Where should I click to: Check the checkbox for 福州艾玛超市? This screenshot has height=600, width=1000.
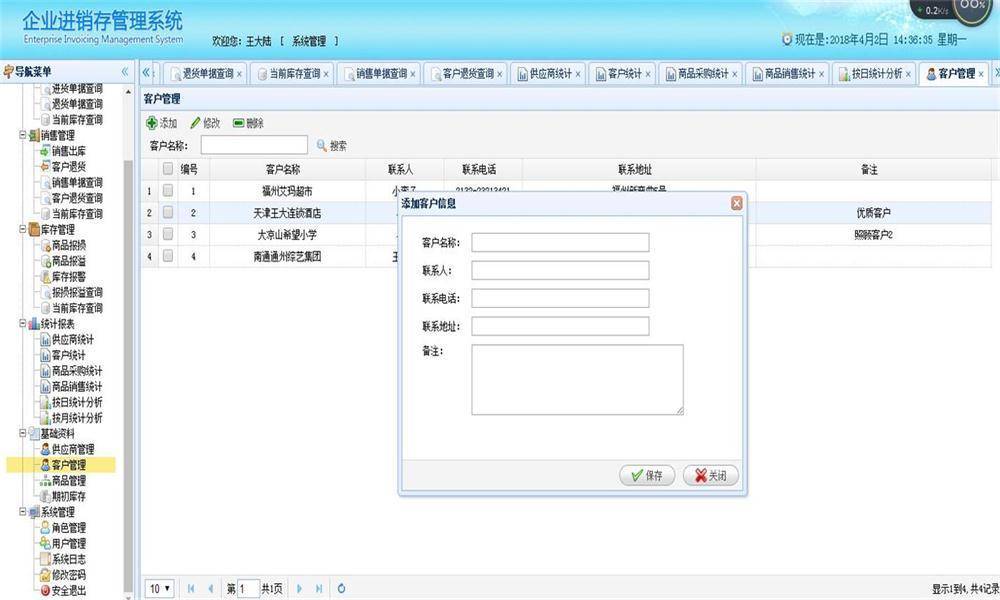coord(167,190)
